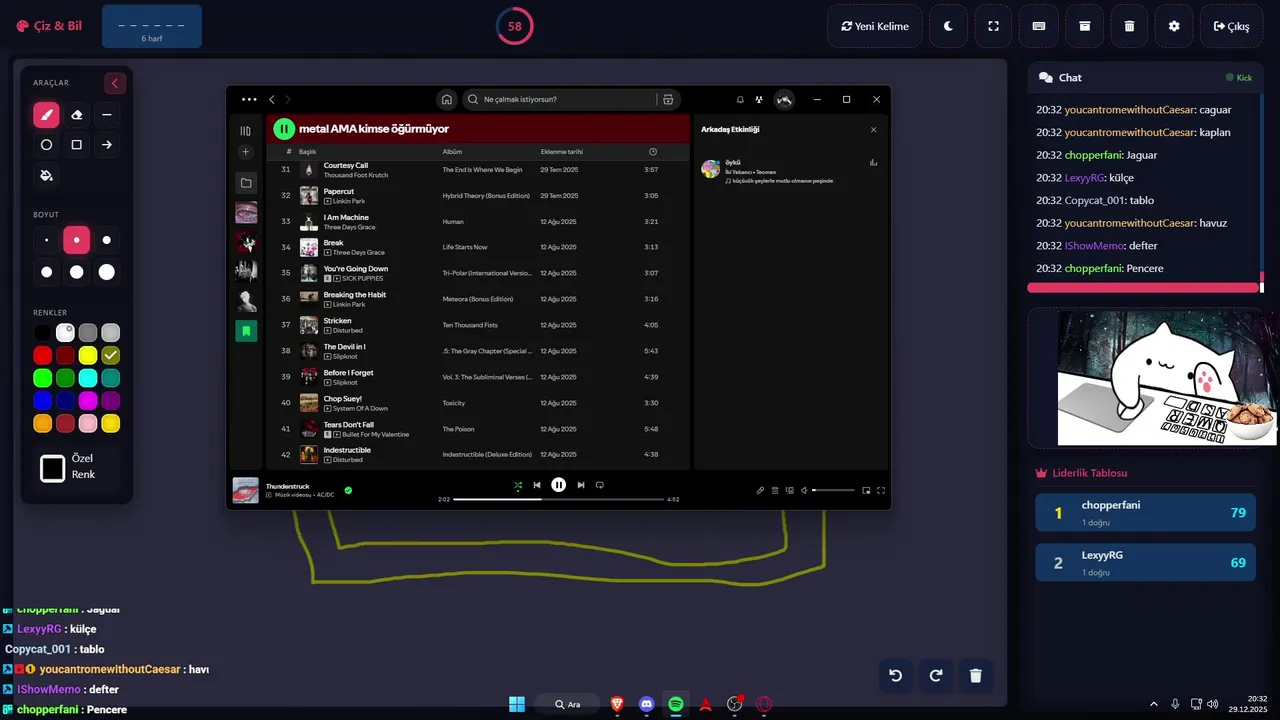Clear the canvas with bottom trash button
1280x720 pixels.
pyautogui.click(x=976, y=675)
